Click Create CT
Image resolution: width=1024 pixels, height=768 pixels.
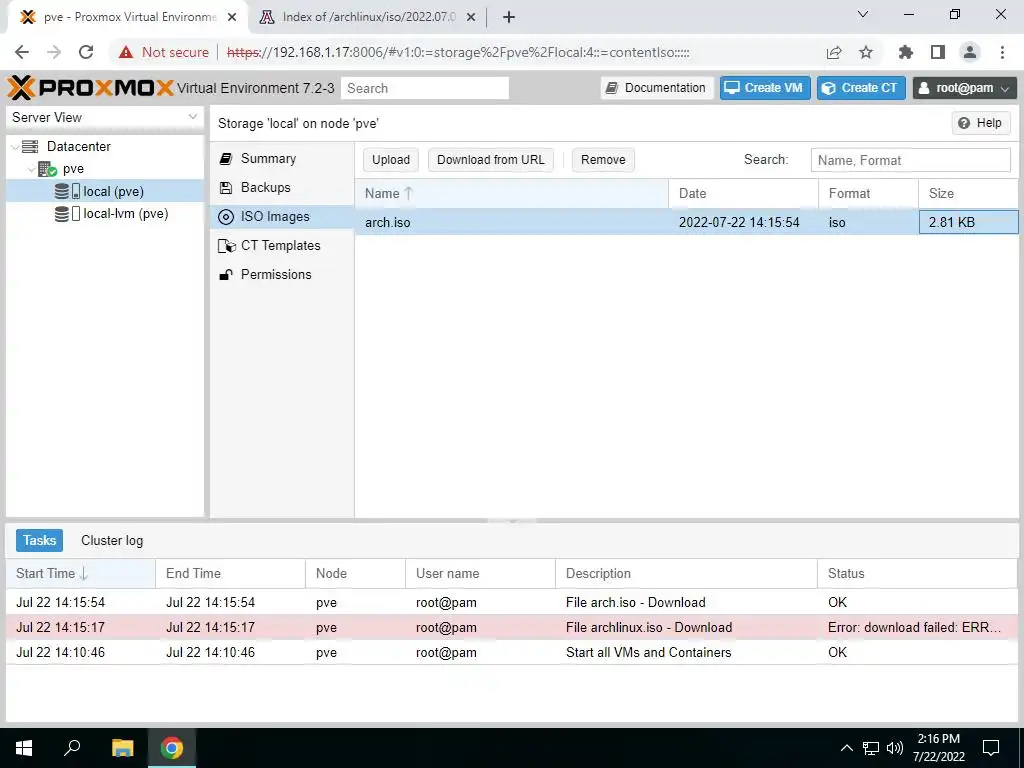pyautogui.click(x=861, y=88)
